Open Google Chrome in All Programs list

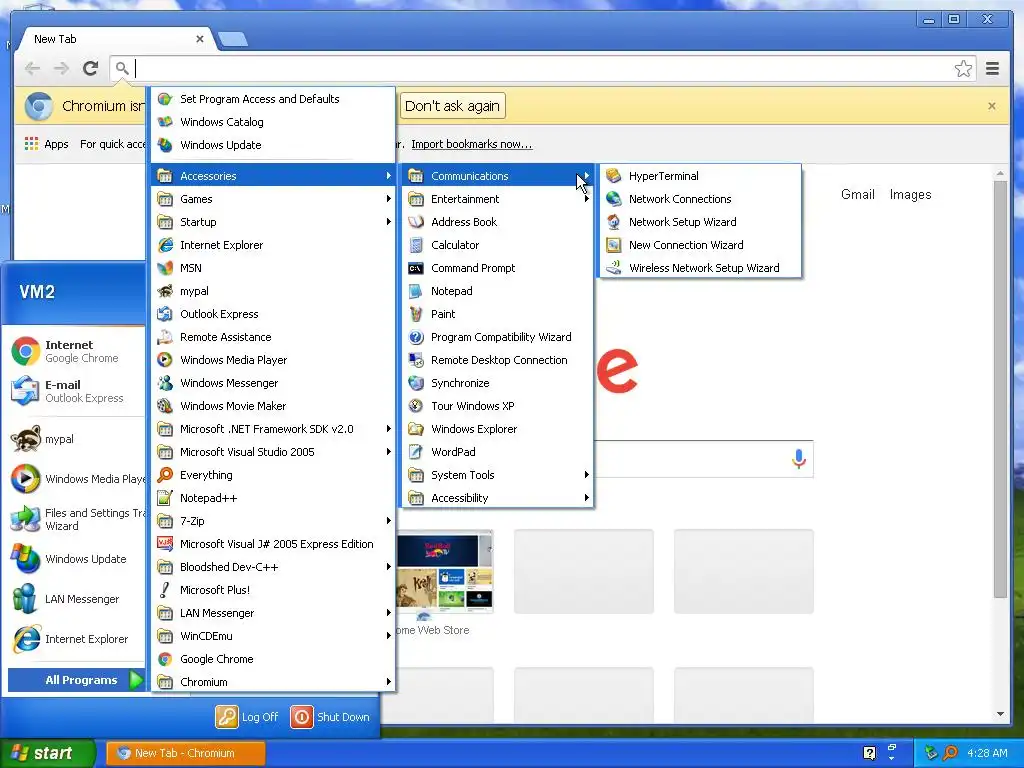click(273, 659)
